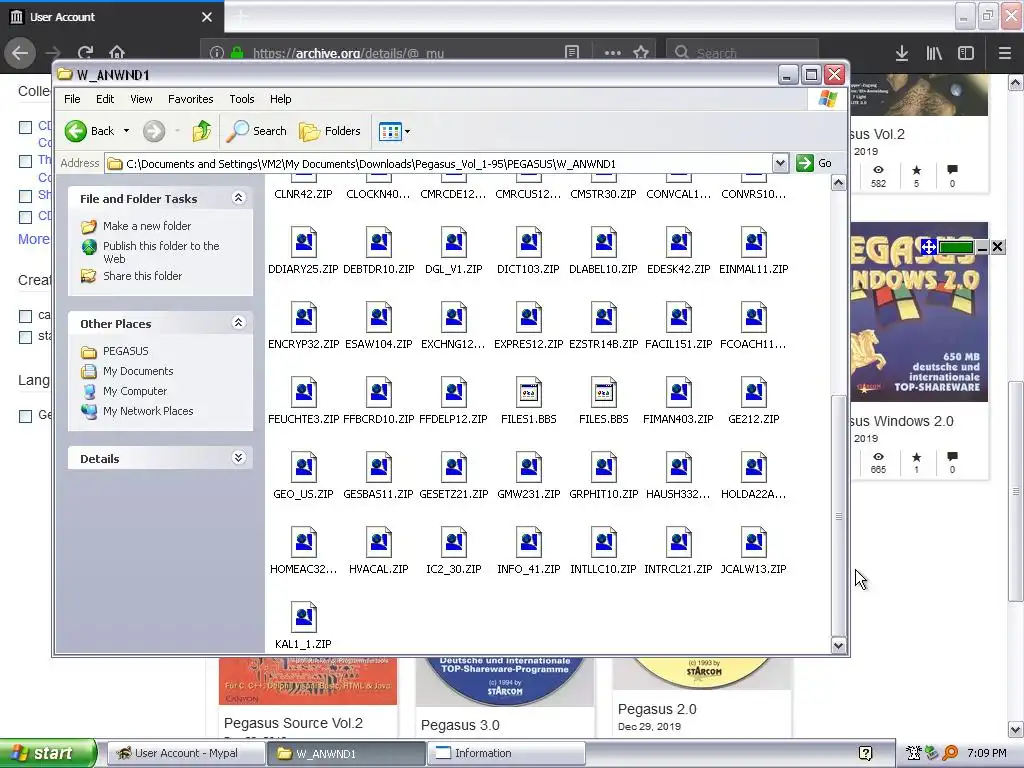The image size is (1024, 768).
Task: Select the DGL_V1.ZIP file icon
Action: click(454, 242)
